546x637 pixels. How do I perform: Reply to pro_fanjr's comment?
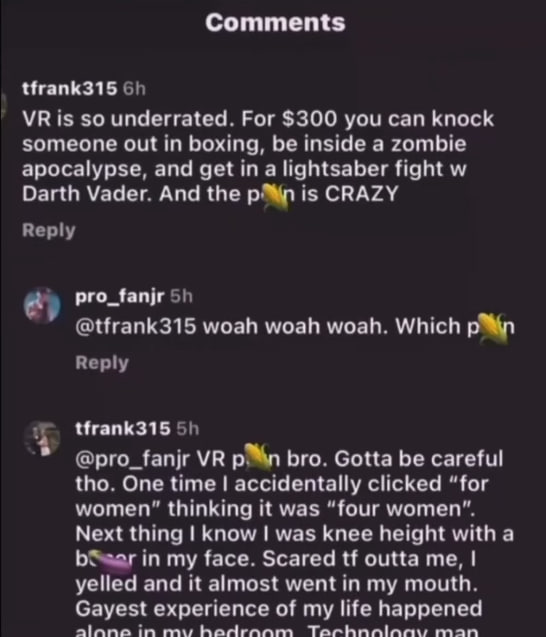pos(102,363)
